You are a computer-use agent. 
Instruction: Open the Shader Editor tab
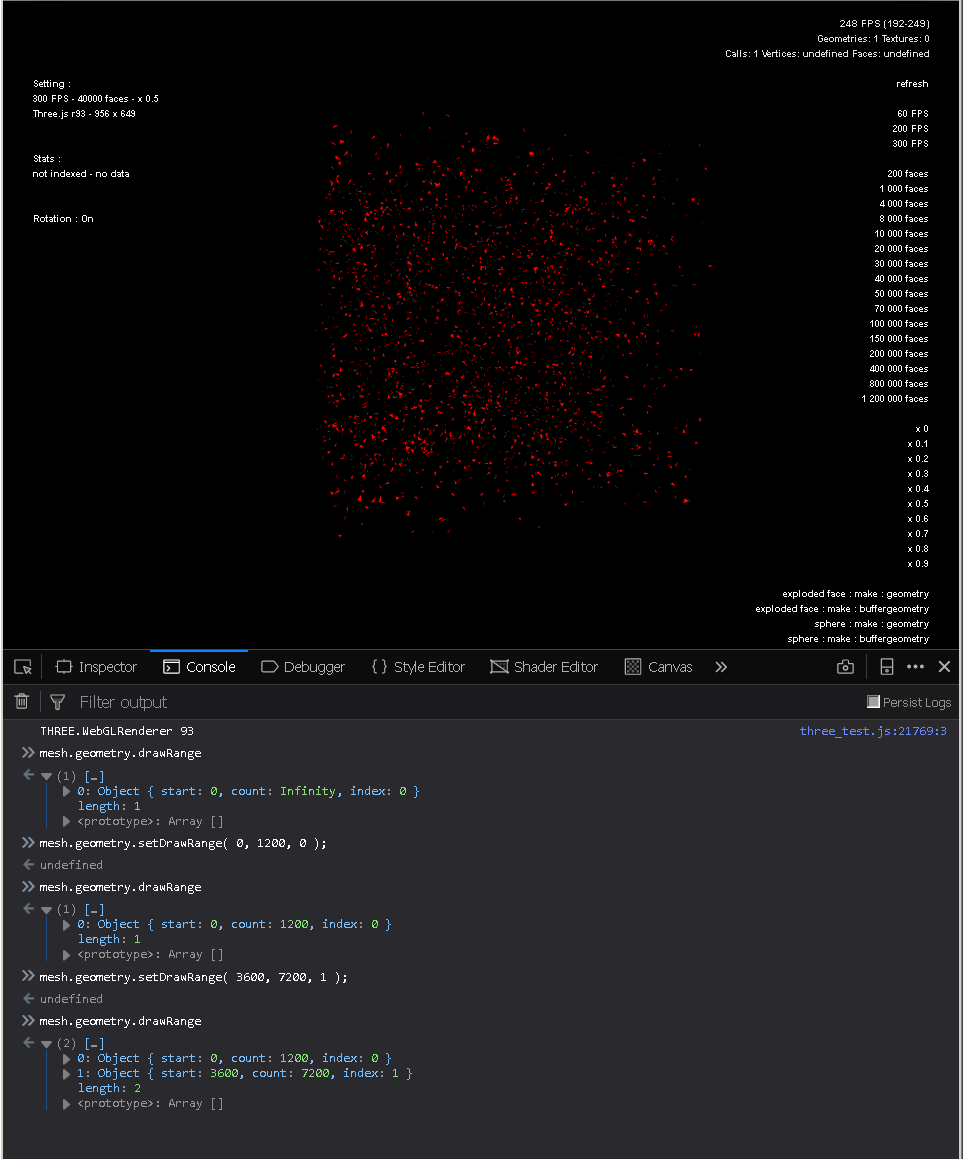coord(544,666)
